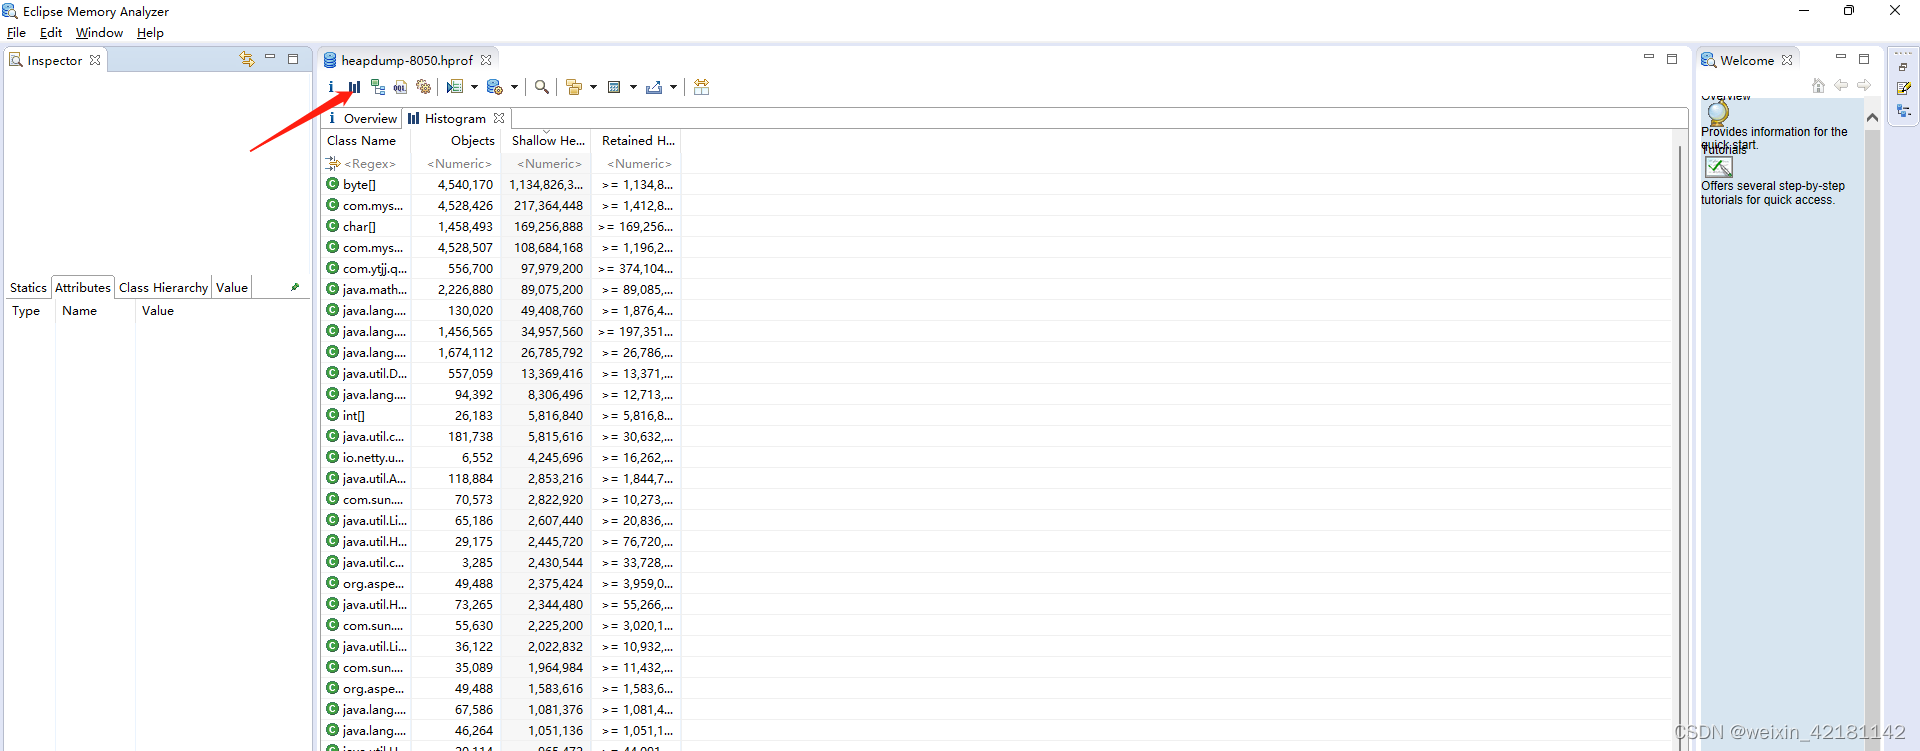
Task: Switch to the Class Hierarchy tab
Action: point(163,288)
